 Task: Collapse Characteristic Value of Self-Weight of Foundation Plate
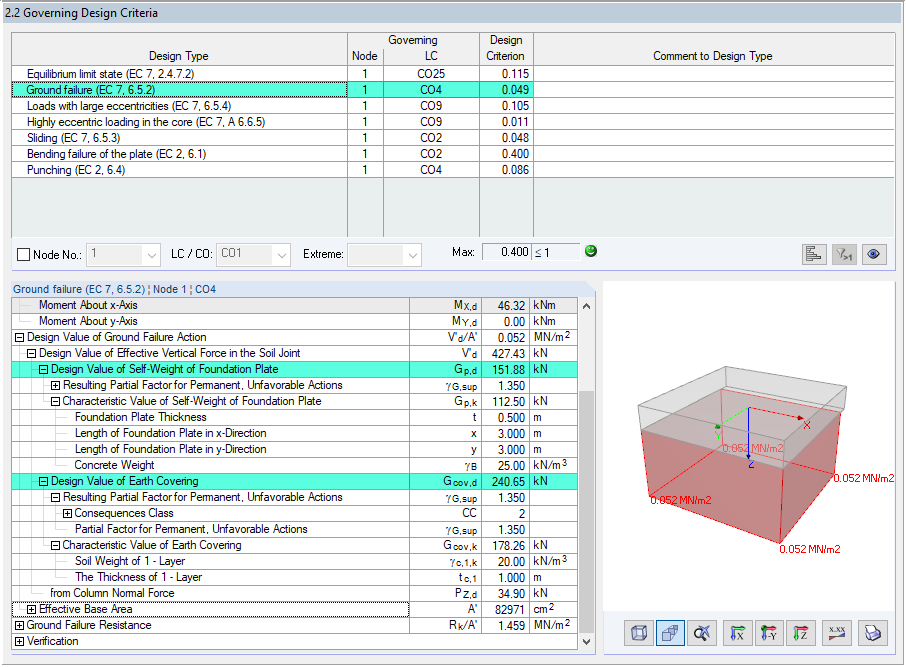click(x=55, y=402)
